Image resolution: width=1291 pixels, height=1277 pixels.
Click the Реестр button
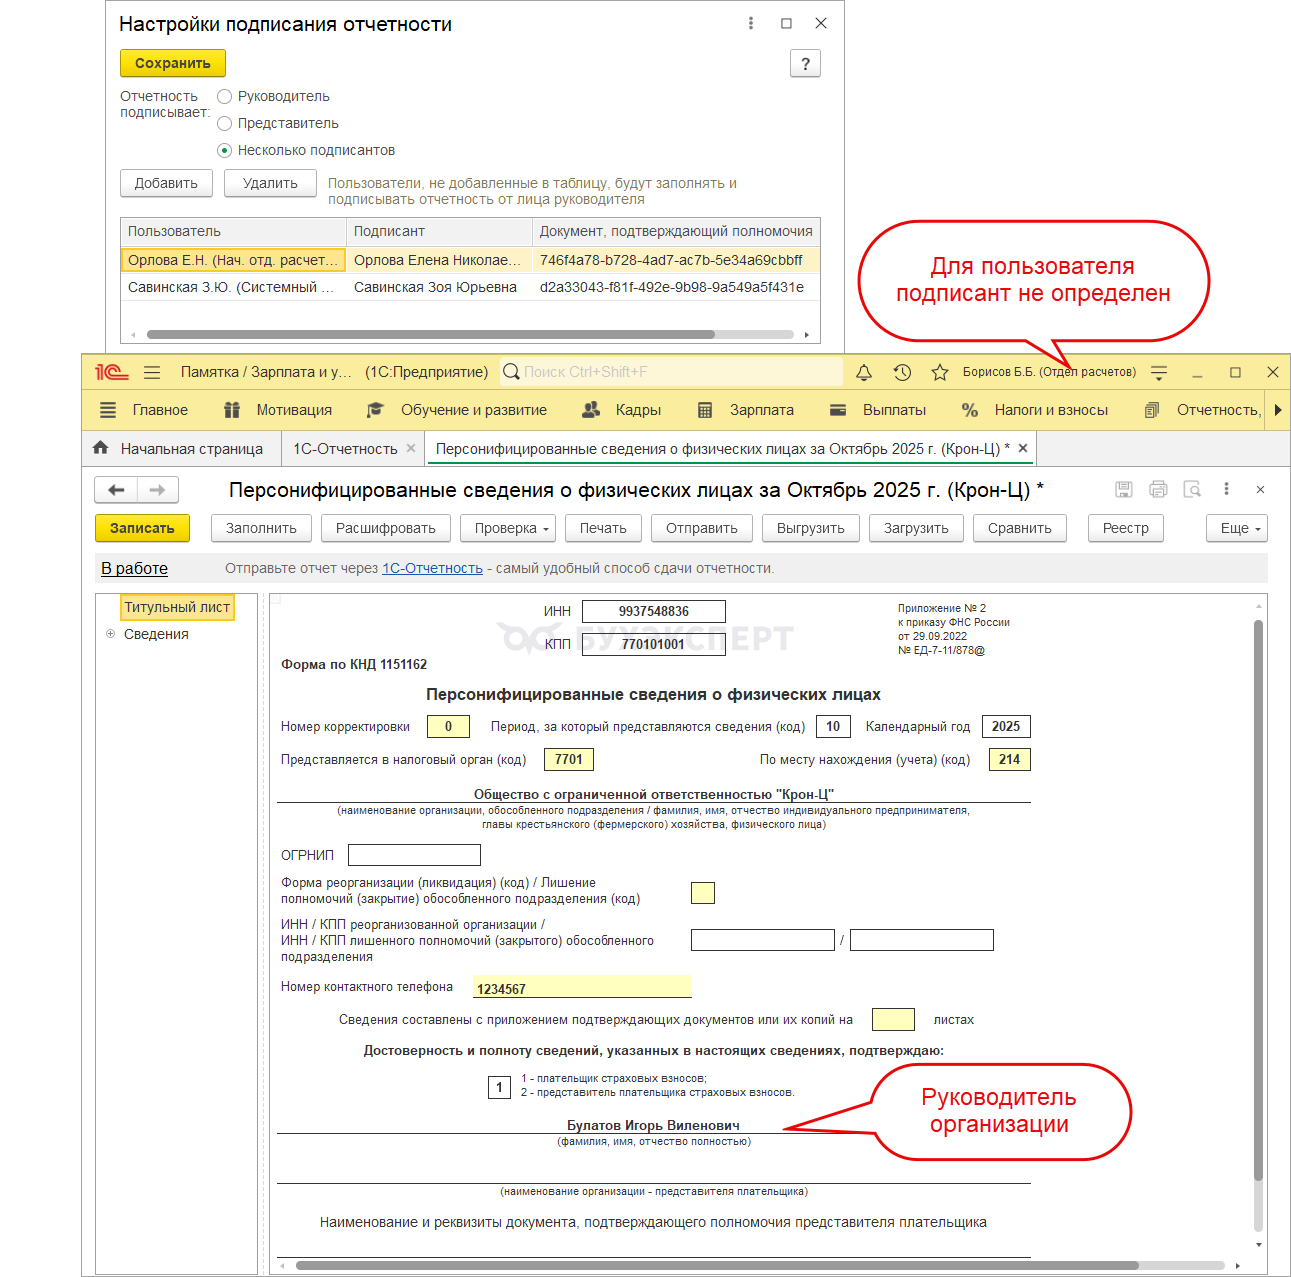1126,528
